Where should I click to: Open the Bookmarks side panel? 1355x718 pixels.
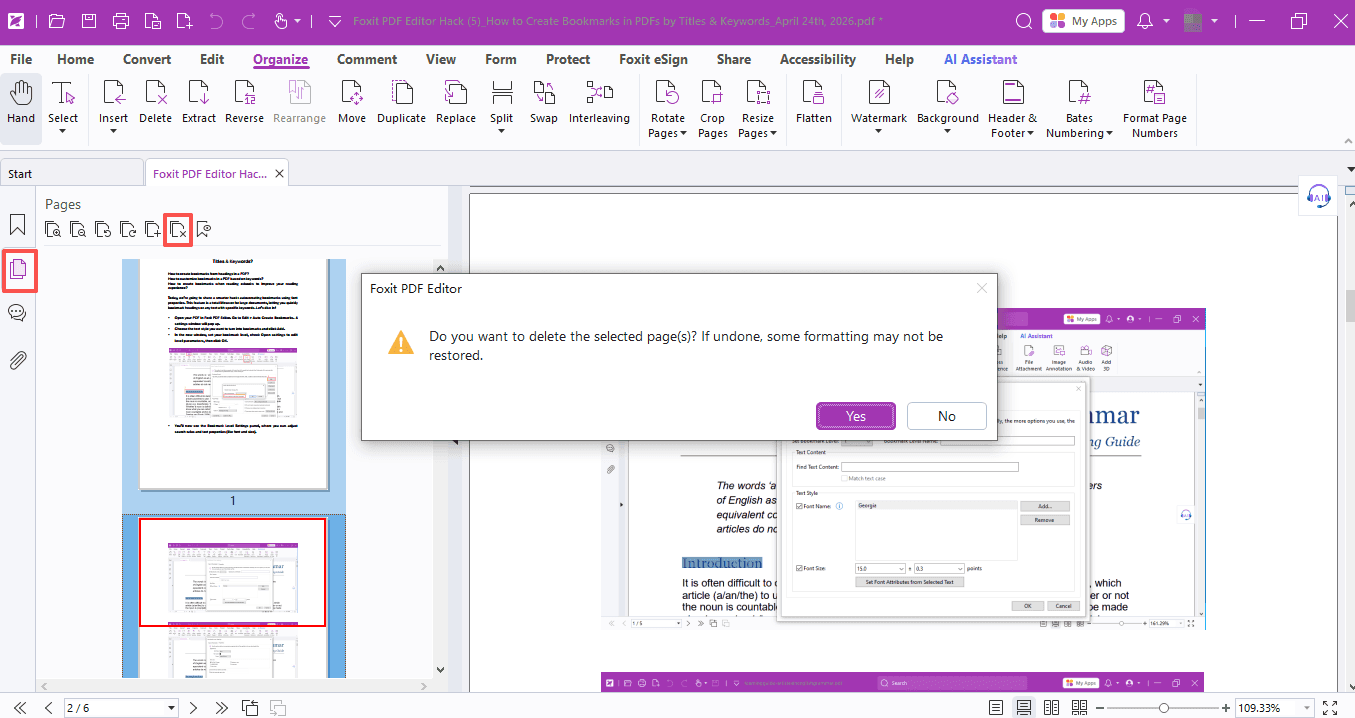(x=17, y=224)
